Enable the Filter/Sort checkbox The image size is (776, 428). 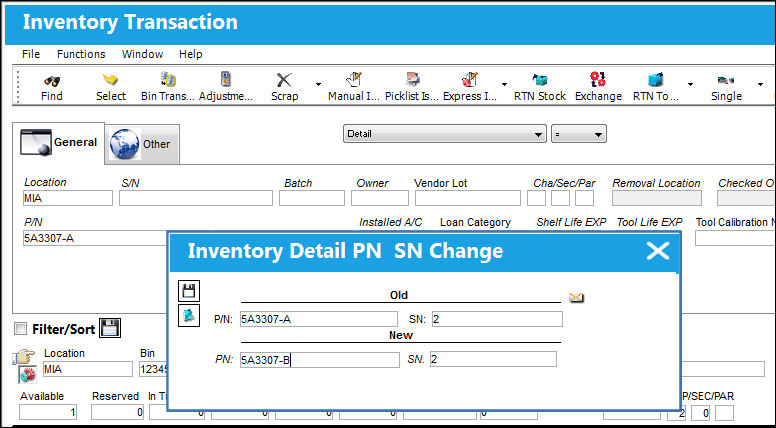coord(20,329)
